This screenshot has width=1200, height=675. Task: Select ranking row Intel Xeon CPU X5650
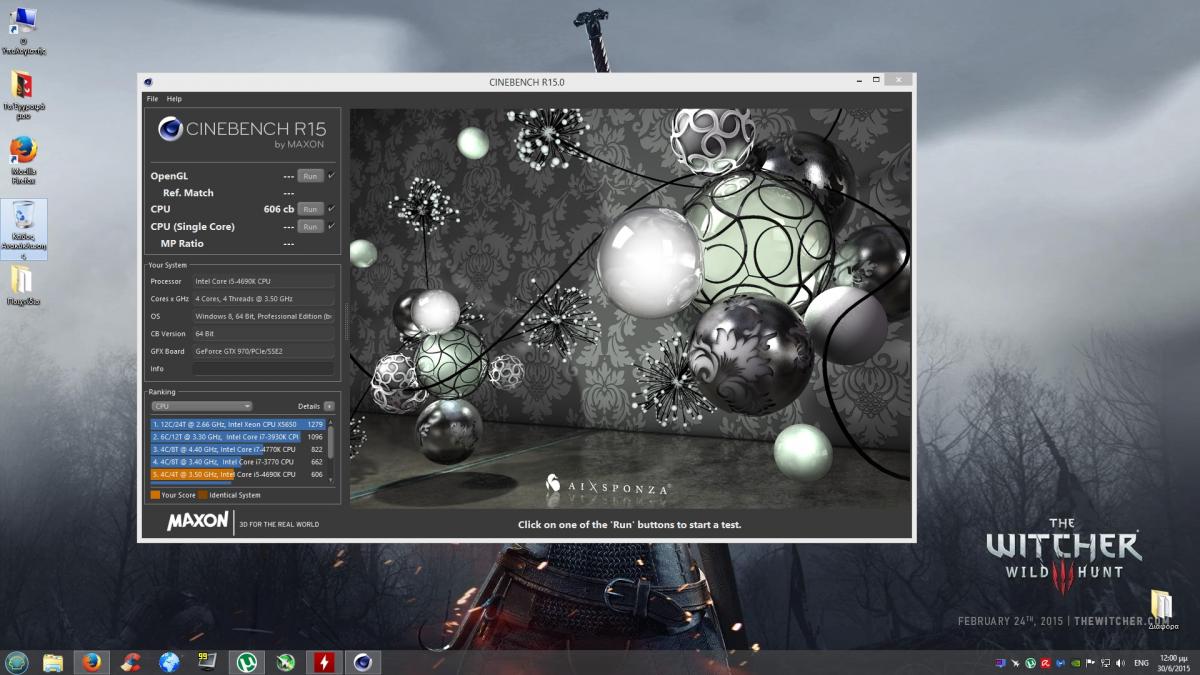tap(238, 424)
